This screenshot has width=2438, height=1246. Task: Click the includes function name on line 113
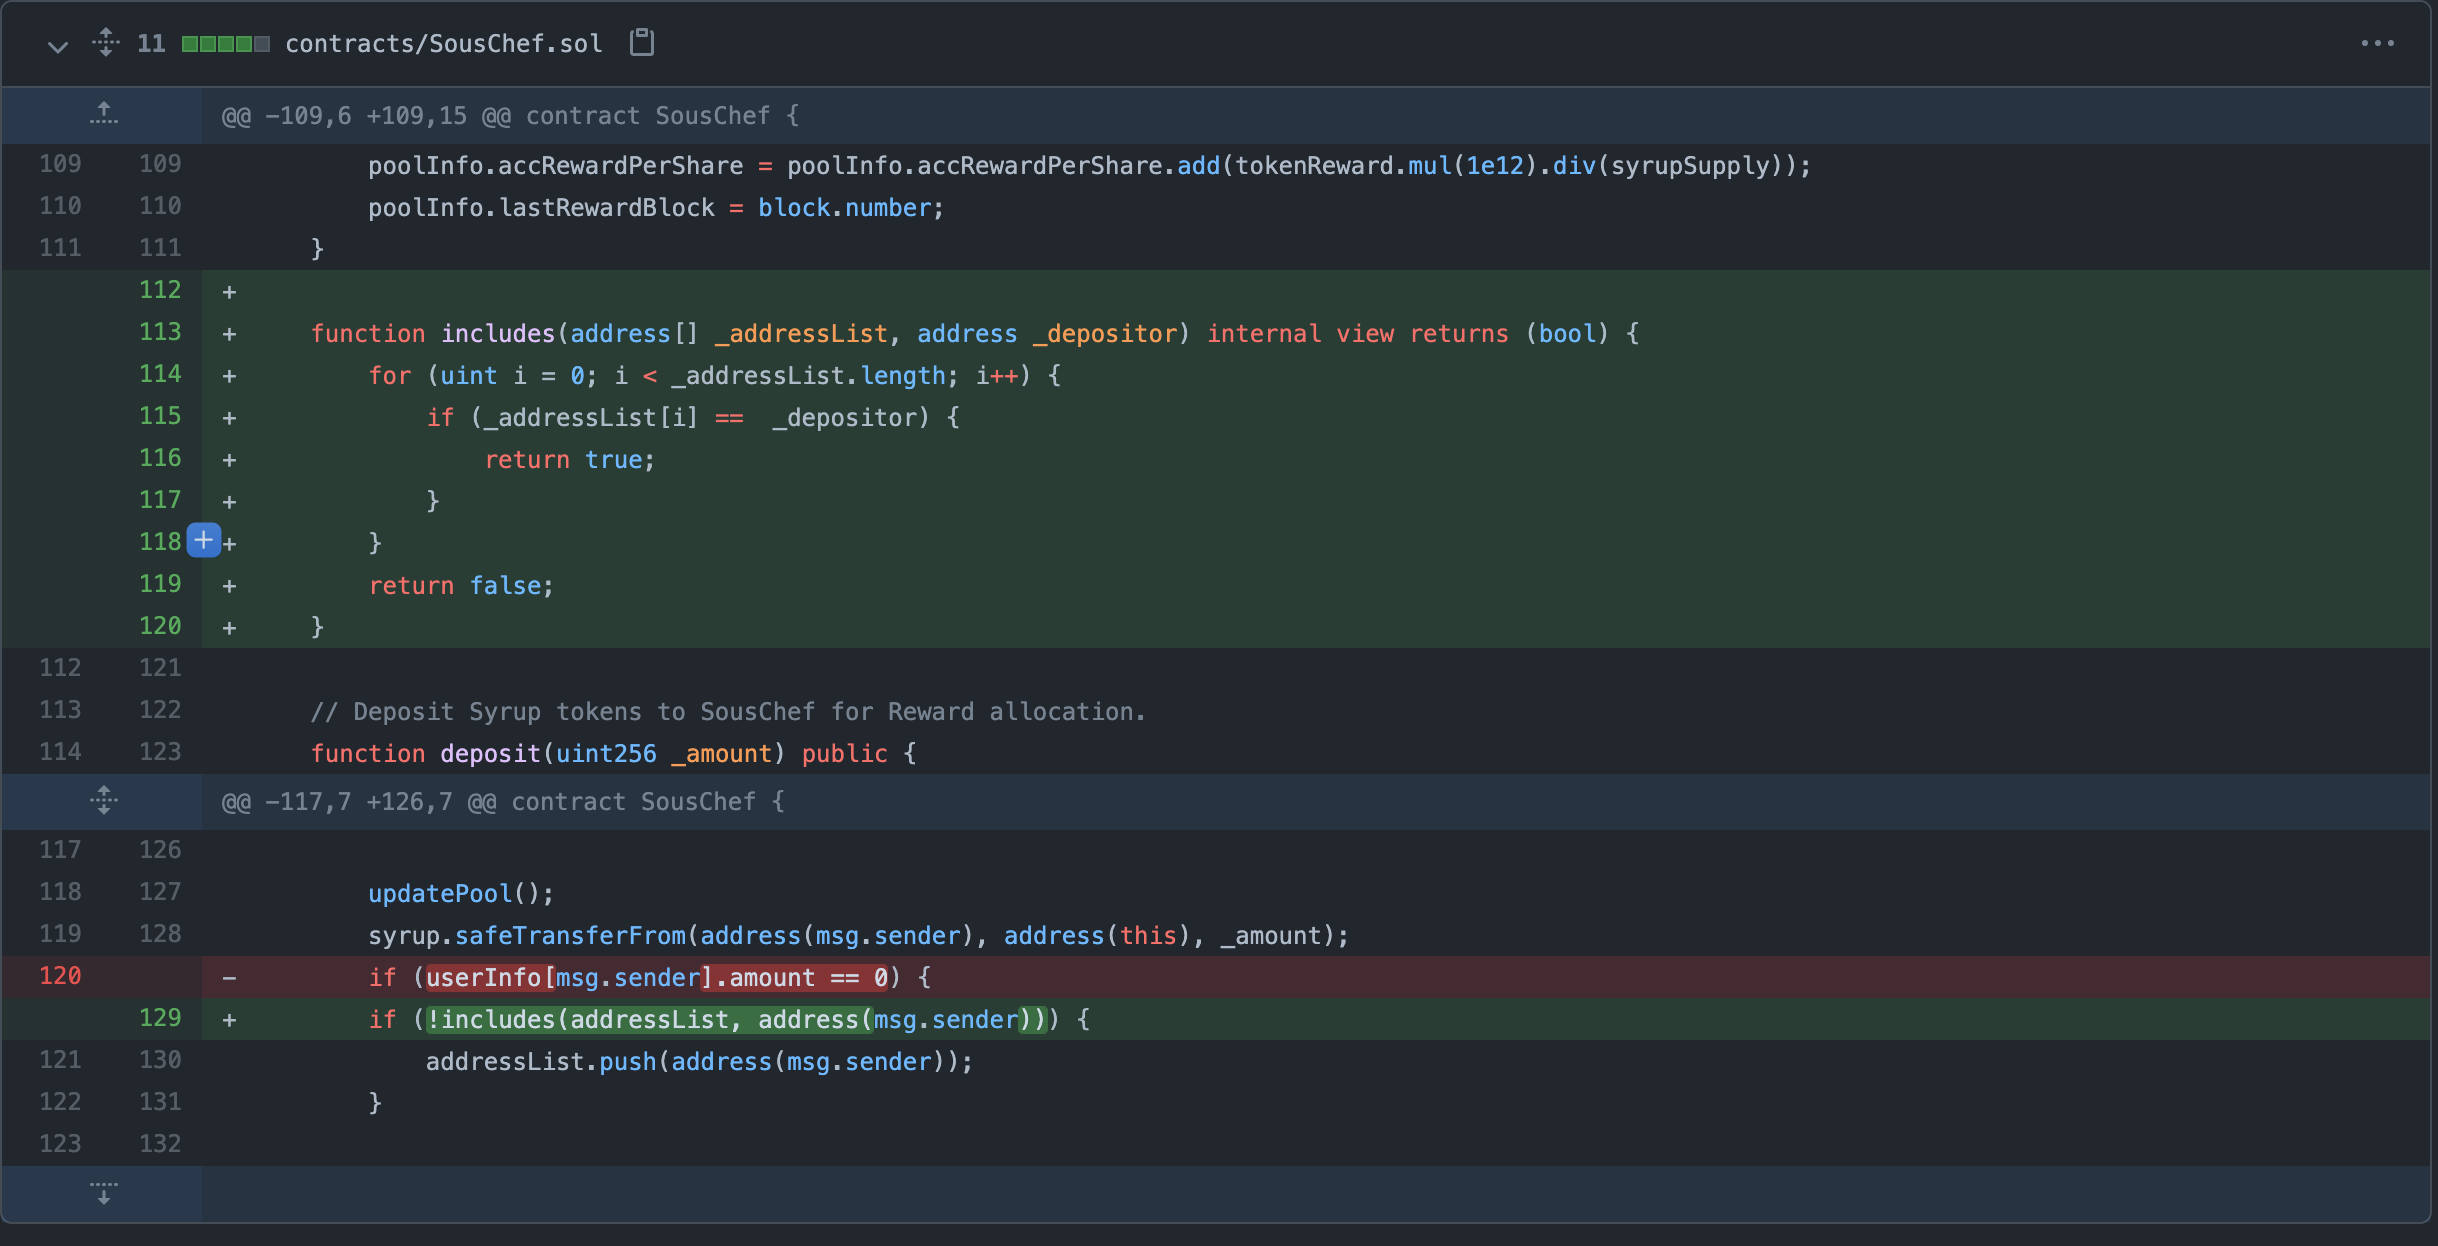tap(497, 334)
